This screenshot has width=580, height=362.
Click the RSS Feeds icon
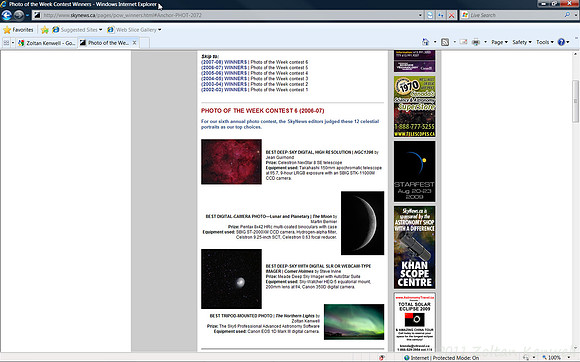[445, 42]
